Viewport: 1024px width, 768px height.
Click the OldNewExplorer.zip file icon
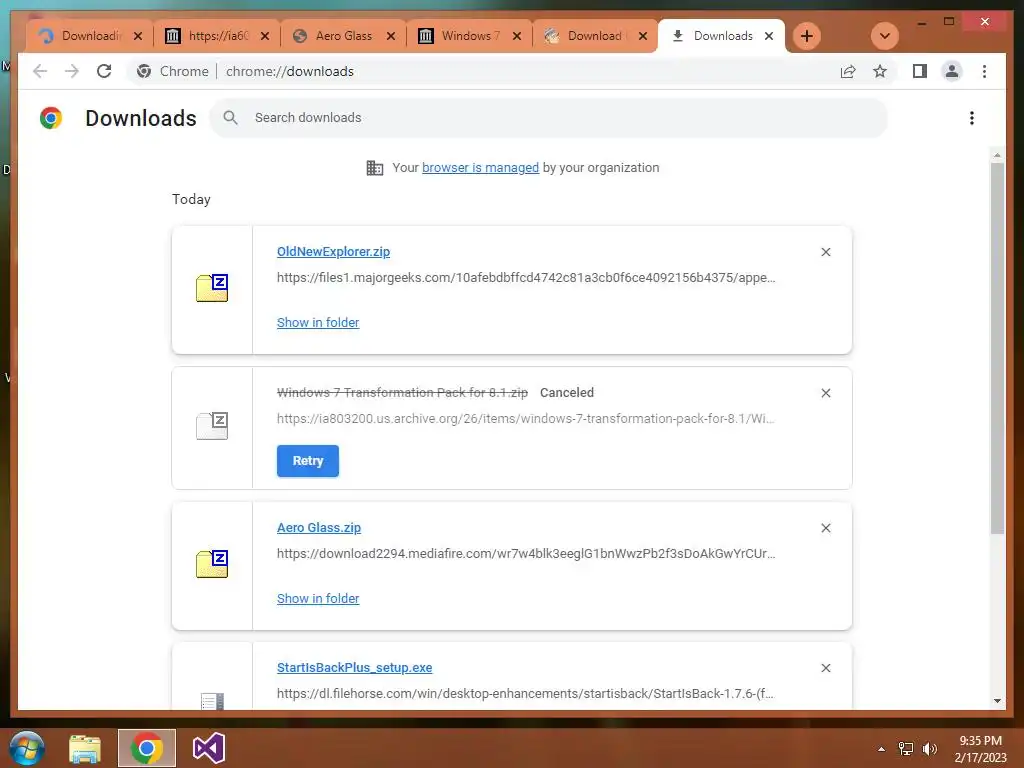tap(212, 288)
